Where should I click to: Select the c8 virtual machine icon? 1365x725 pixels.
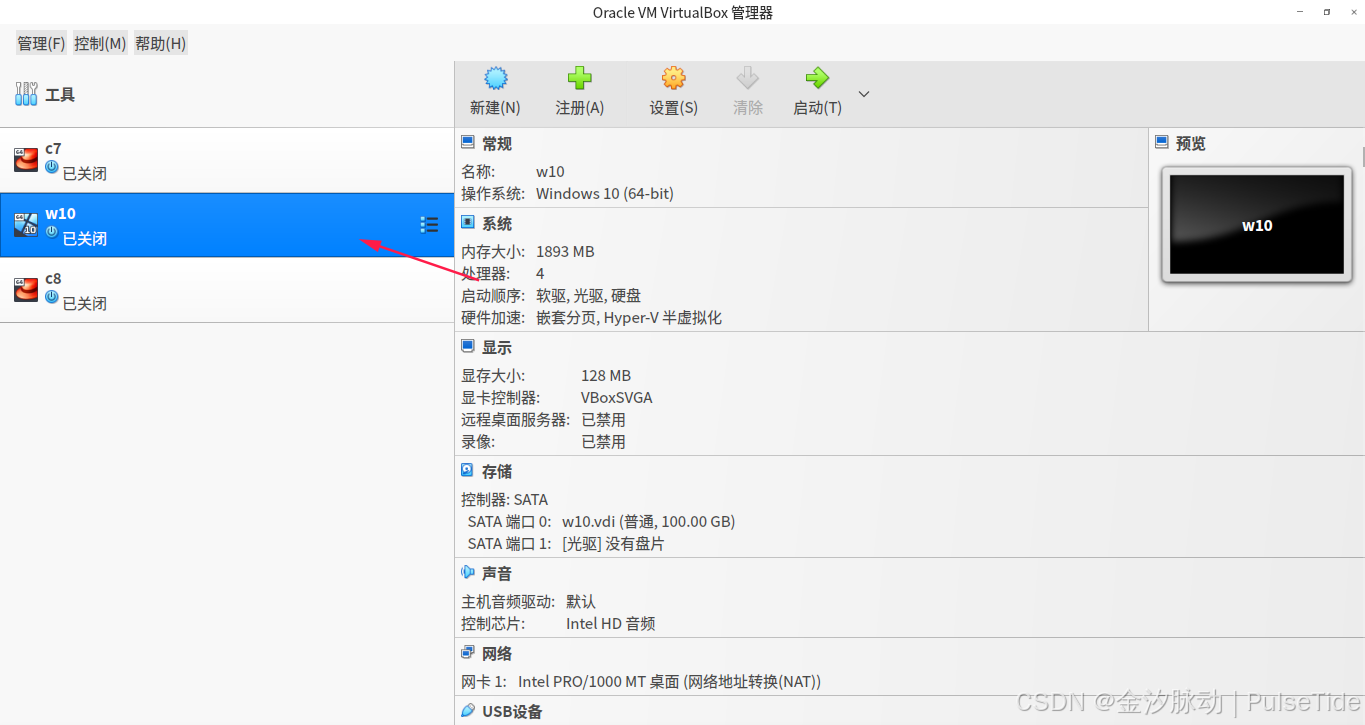[26, 290]
